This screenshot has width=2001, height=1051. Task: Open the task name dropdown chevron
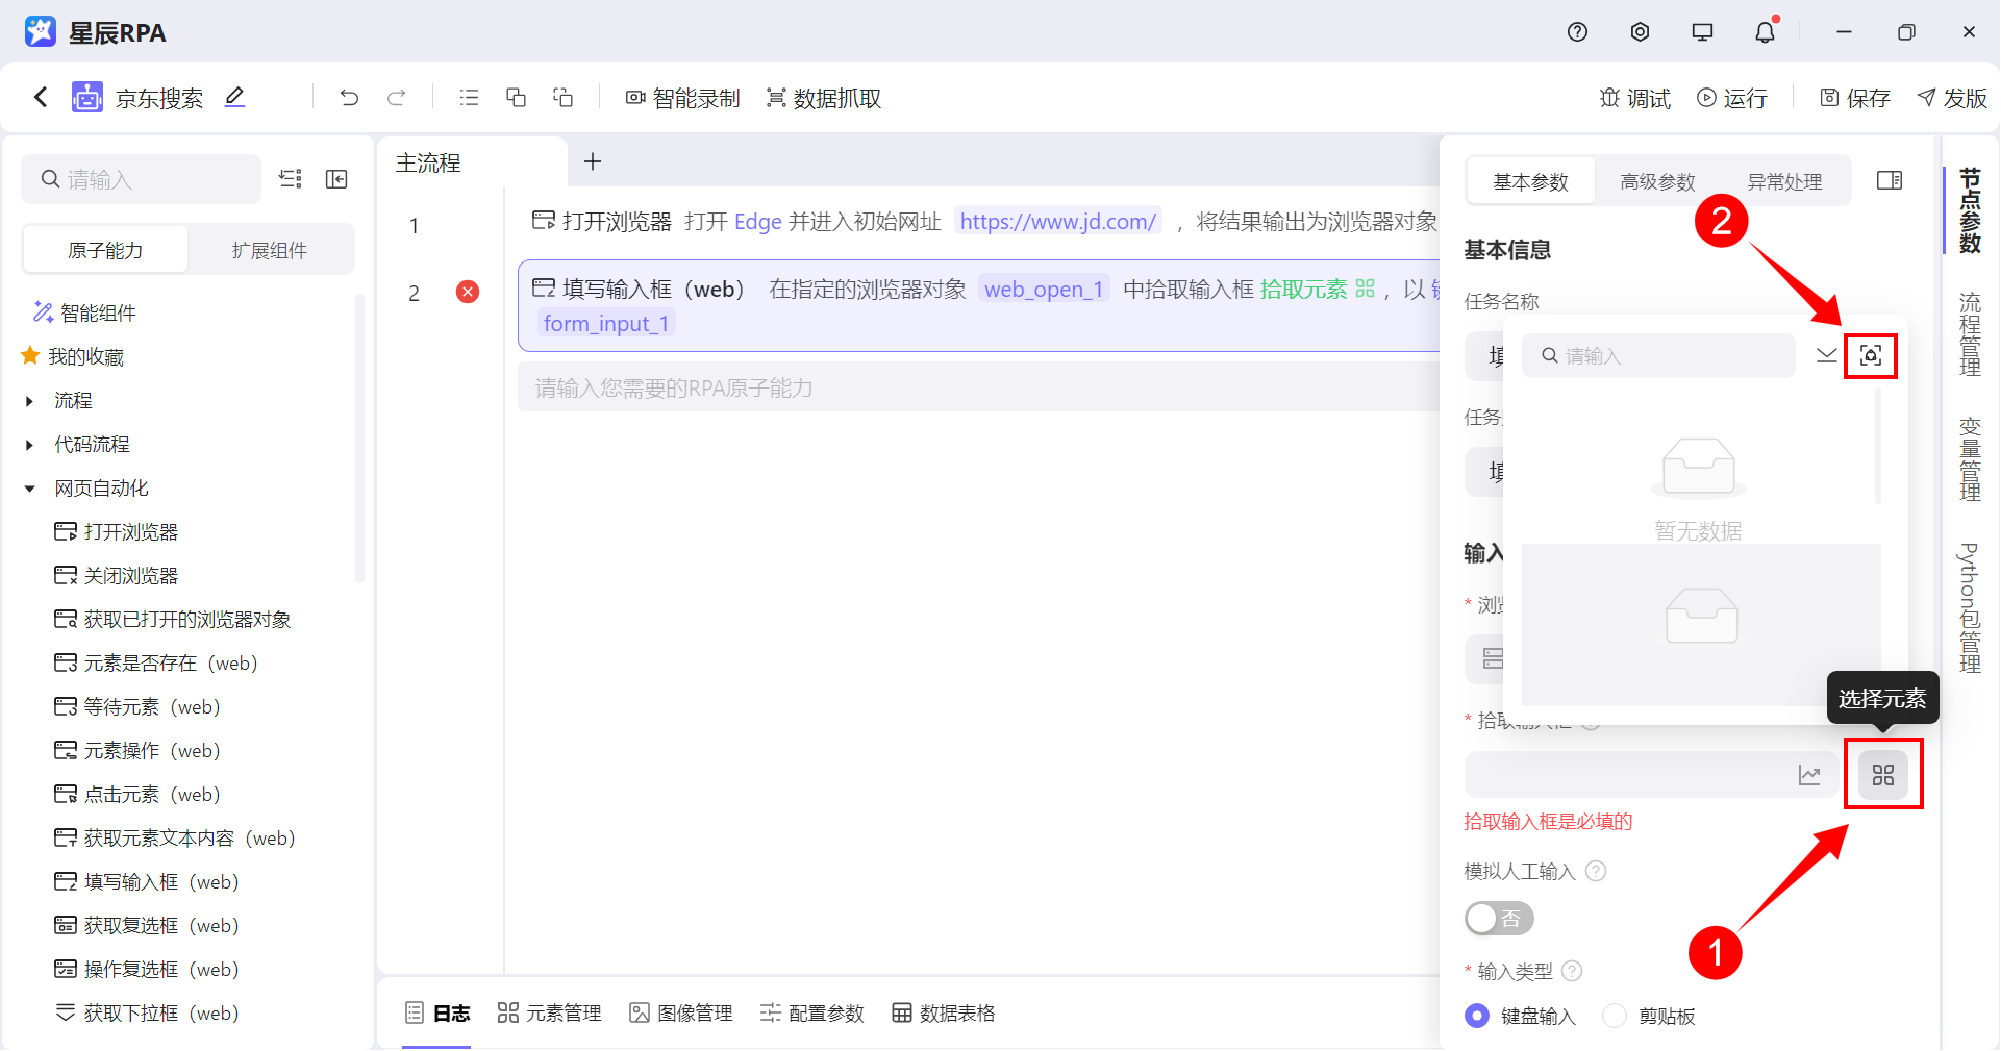coord(1827,355)
